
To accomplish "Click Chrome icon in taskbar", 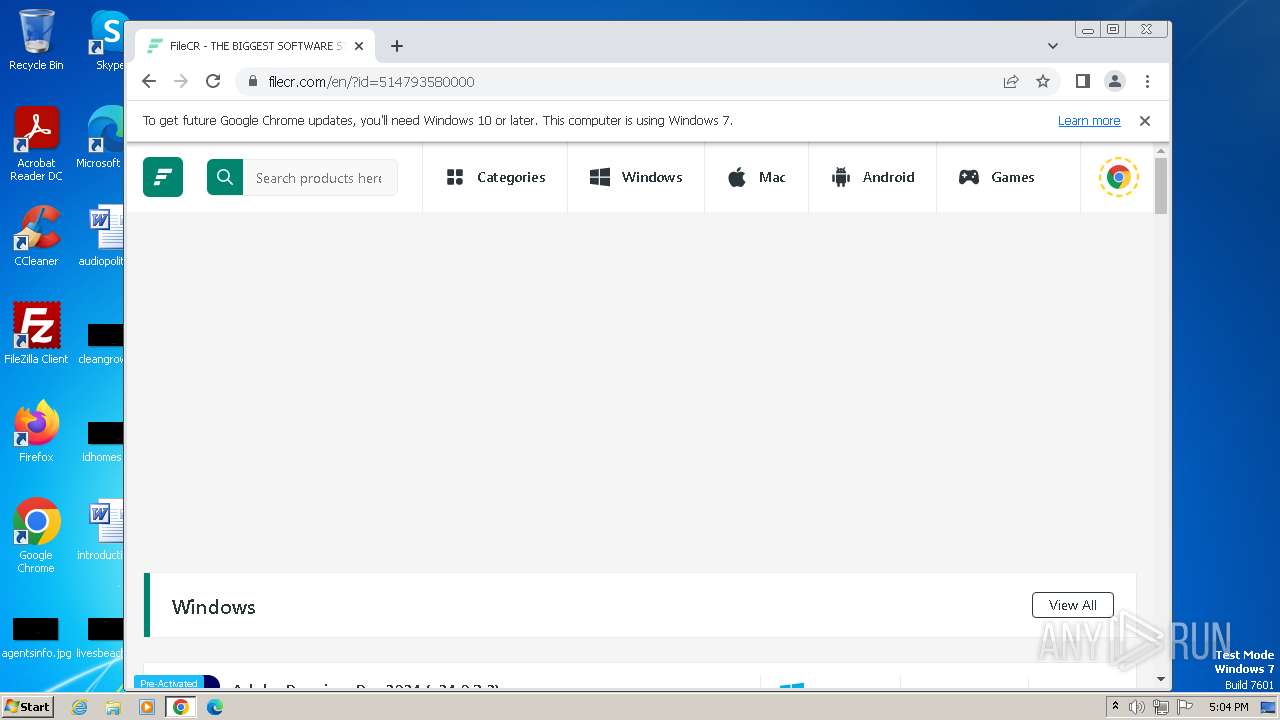I will (x=181, y=707).
